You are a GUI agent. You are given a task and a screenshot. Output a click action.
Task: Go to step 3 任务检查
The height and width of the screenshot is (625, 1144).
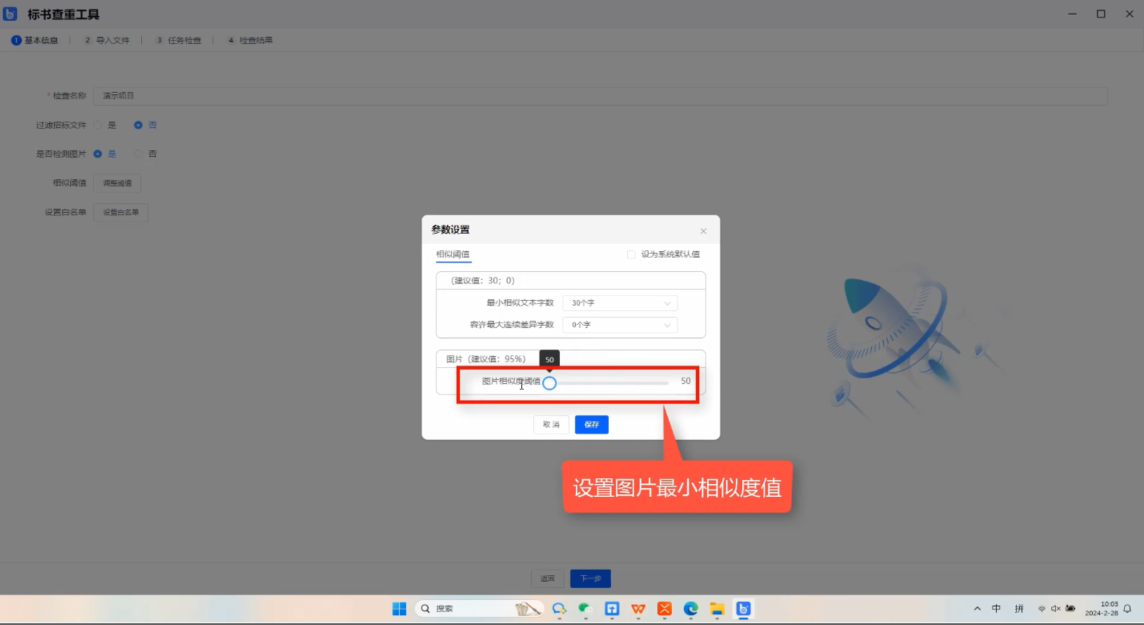[178, 40]
